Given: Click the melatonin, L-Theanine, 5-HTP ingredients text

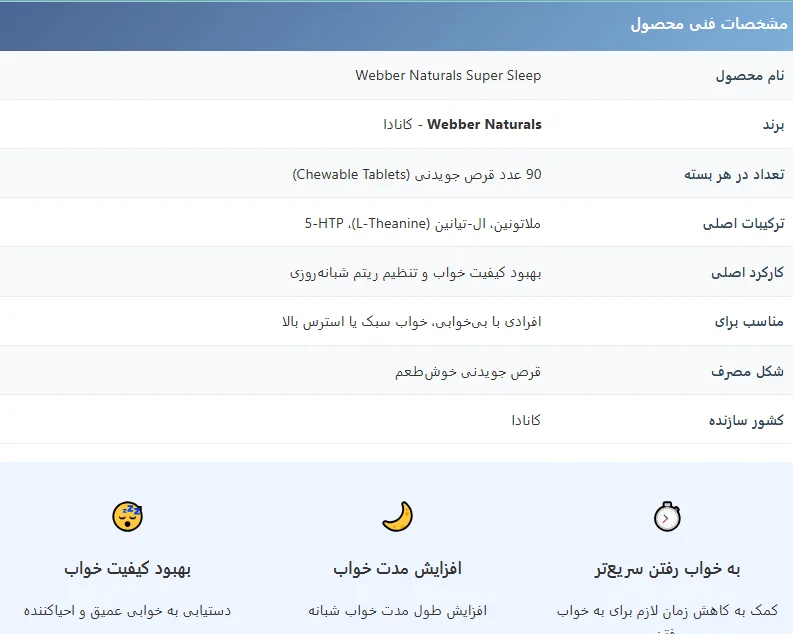Looking at the screenshot, I should click(422, 223).
